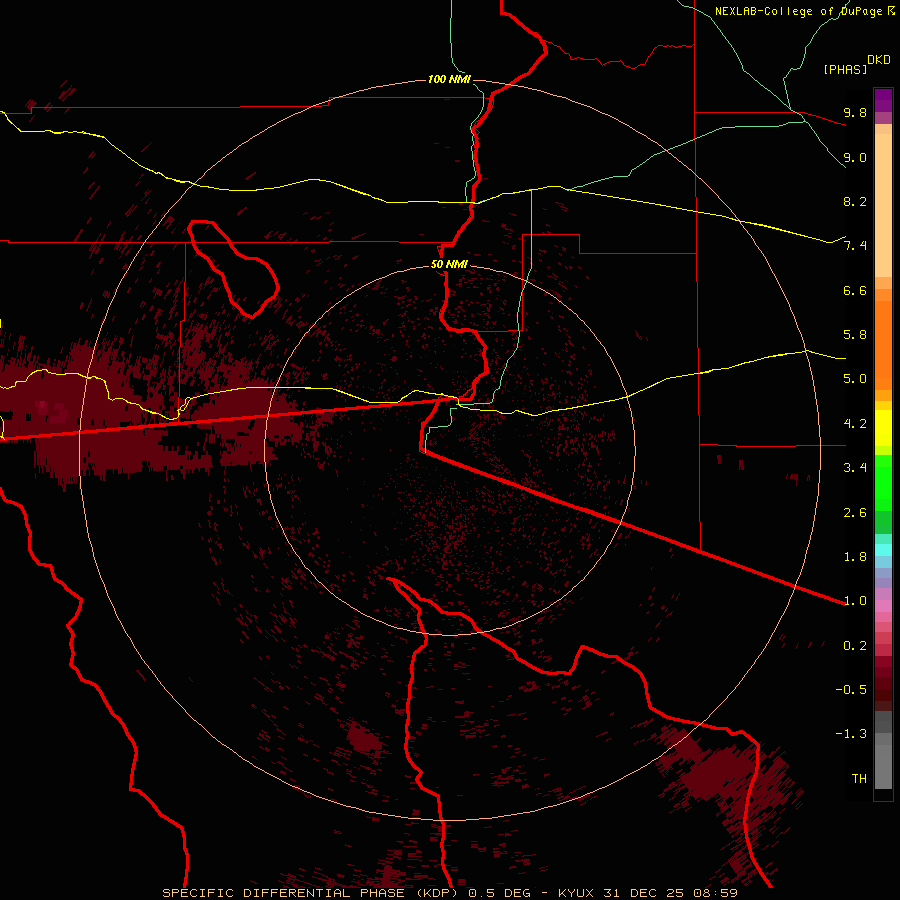Screen dimensions: 900x900
Task: Click the 1.8 scale value
Action: click(x=855, y=557)
